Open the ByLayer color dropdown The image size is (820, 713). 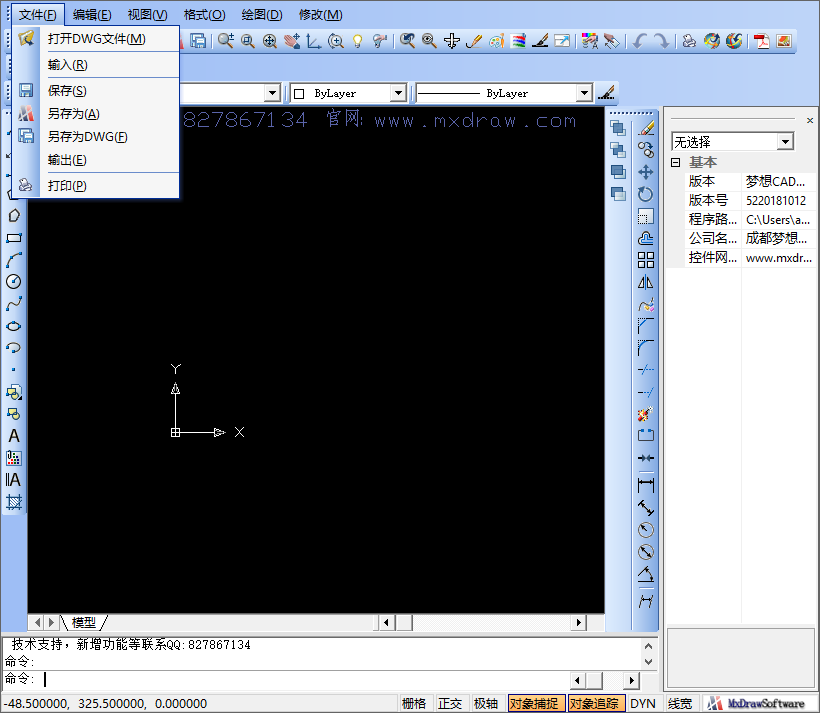398,92
